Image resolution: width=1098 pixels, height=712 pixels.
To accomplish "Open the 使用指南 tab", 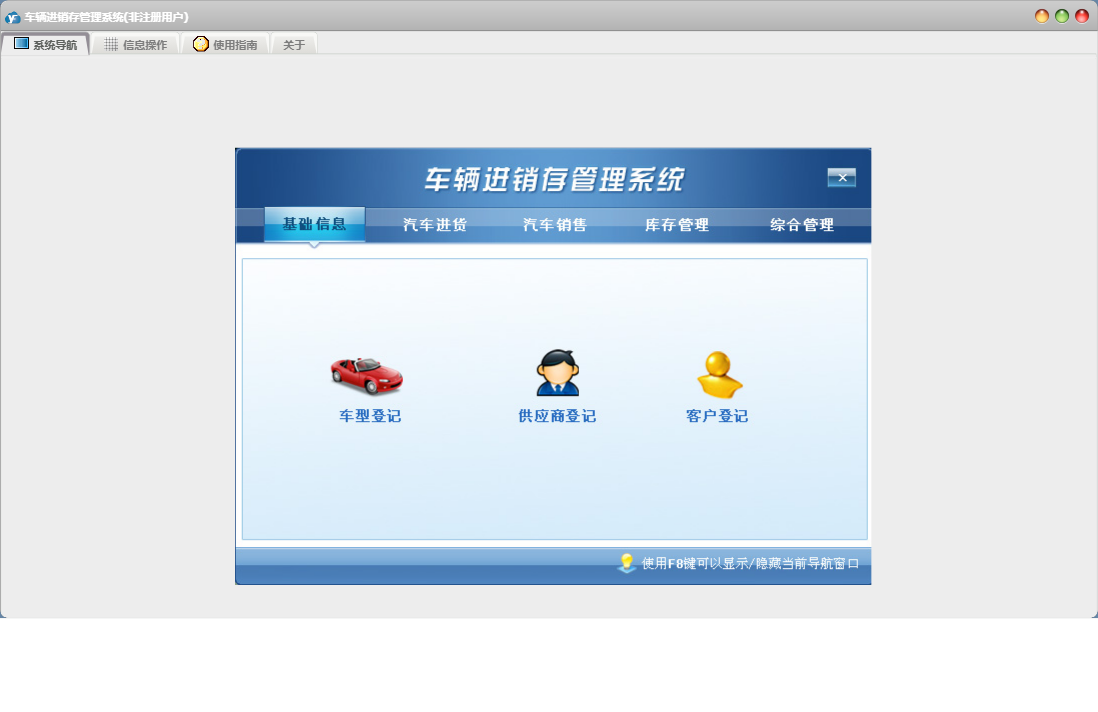I will [225, 45].
